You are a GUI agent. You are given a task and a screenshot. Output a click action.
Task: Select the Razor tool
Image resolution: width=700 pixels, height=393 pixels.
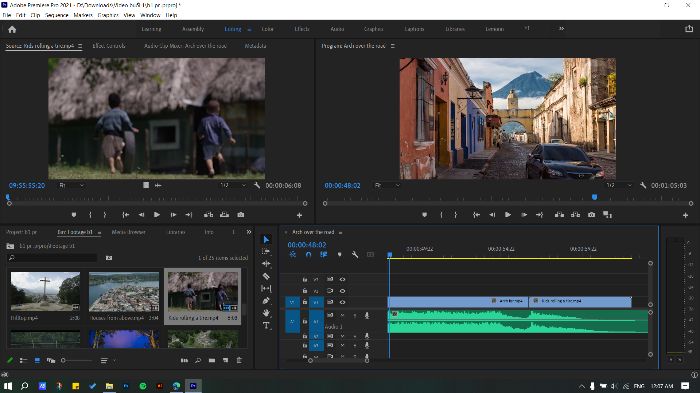[266, 276]
